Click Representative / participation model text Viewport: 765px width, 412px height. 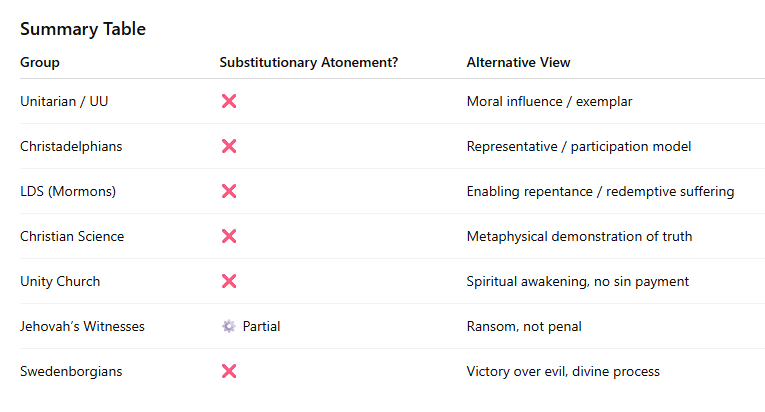click(x=579, y=146)
